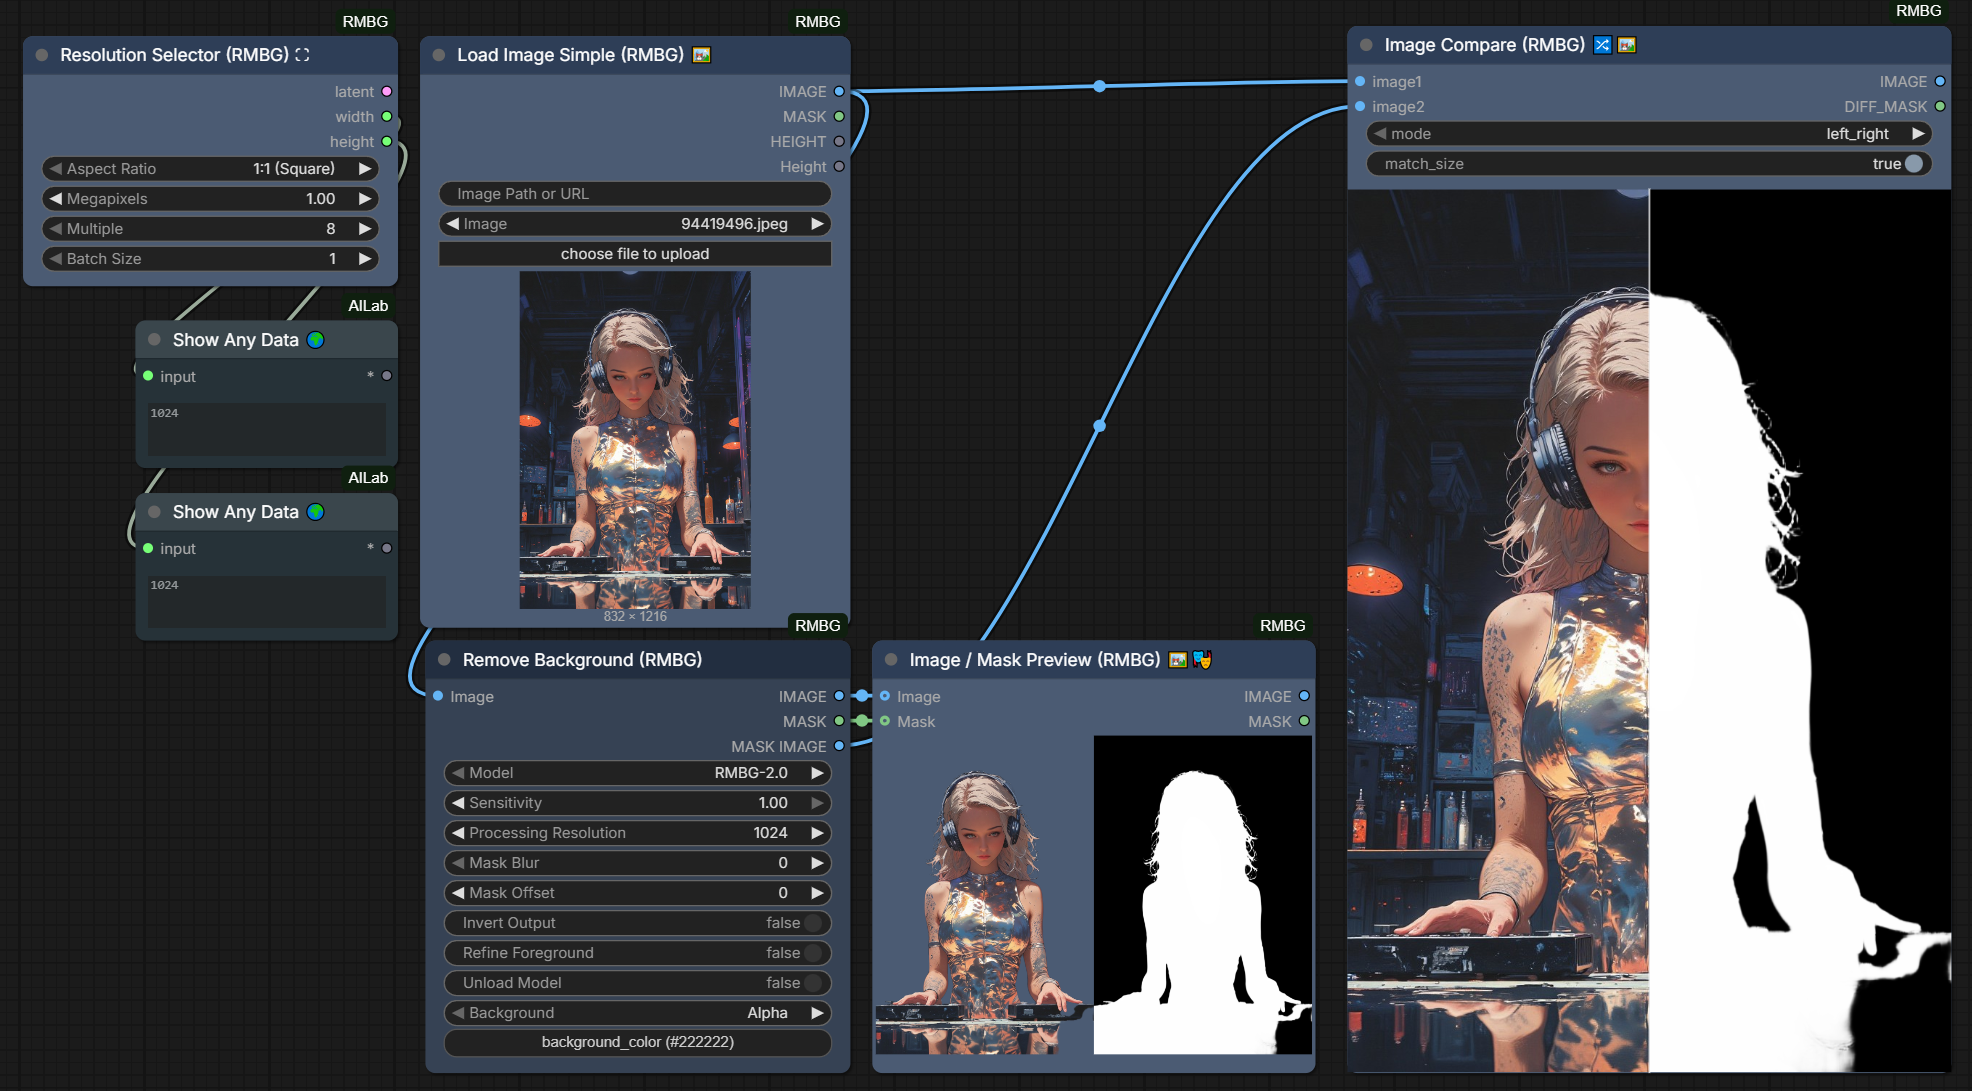Open the Image 94419496.jpeg file selector

[635, 224]
